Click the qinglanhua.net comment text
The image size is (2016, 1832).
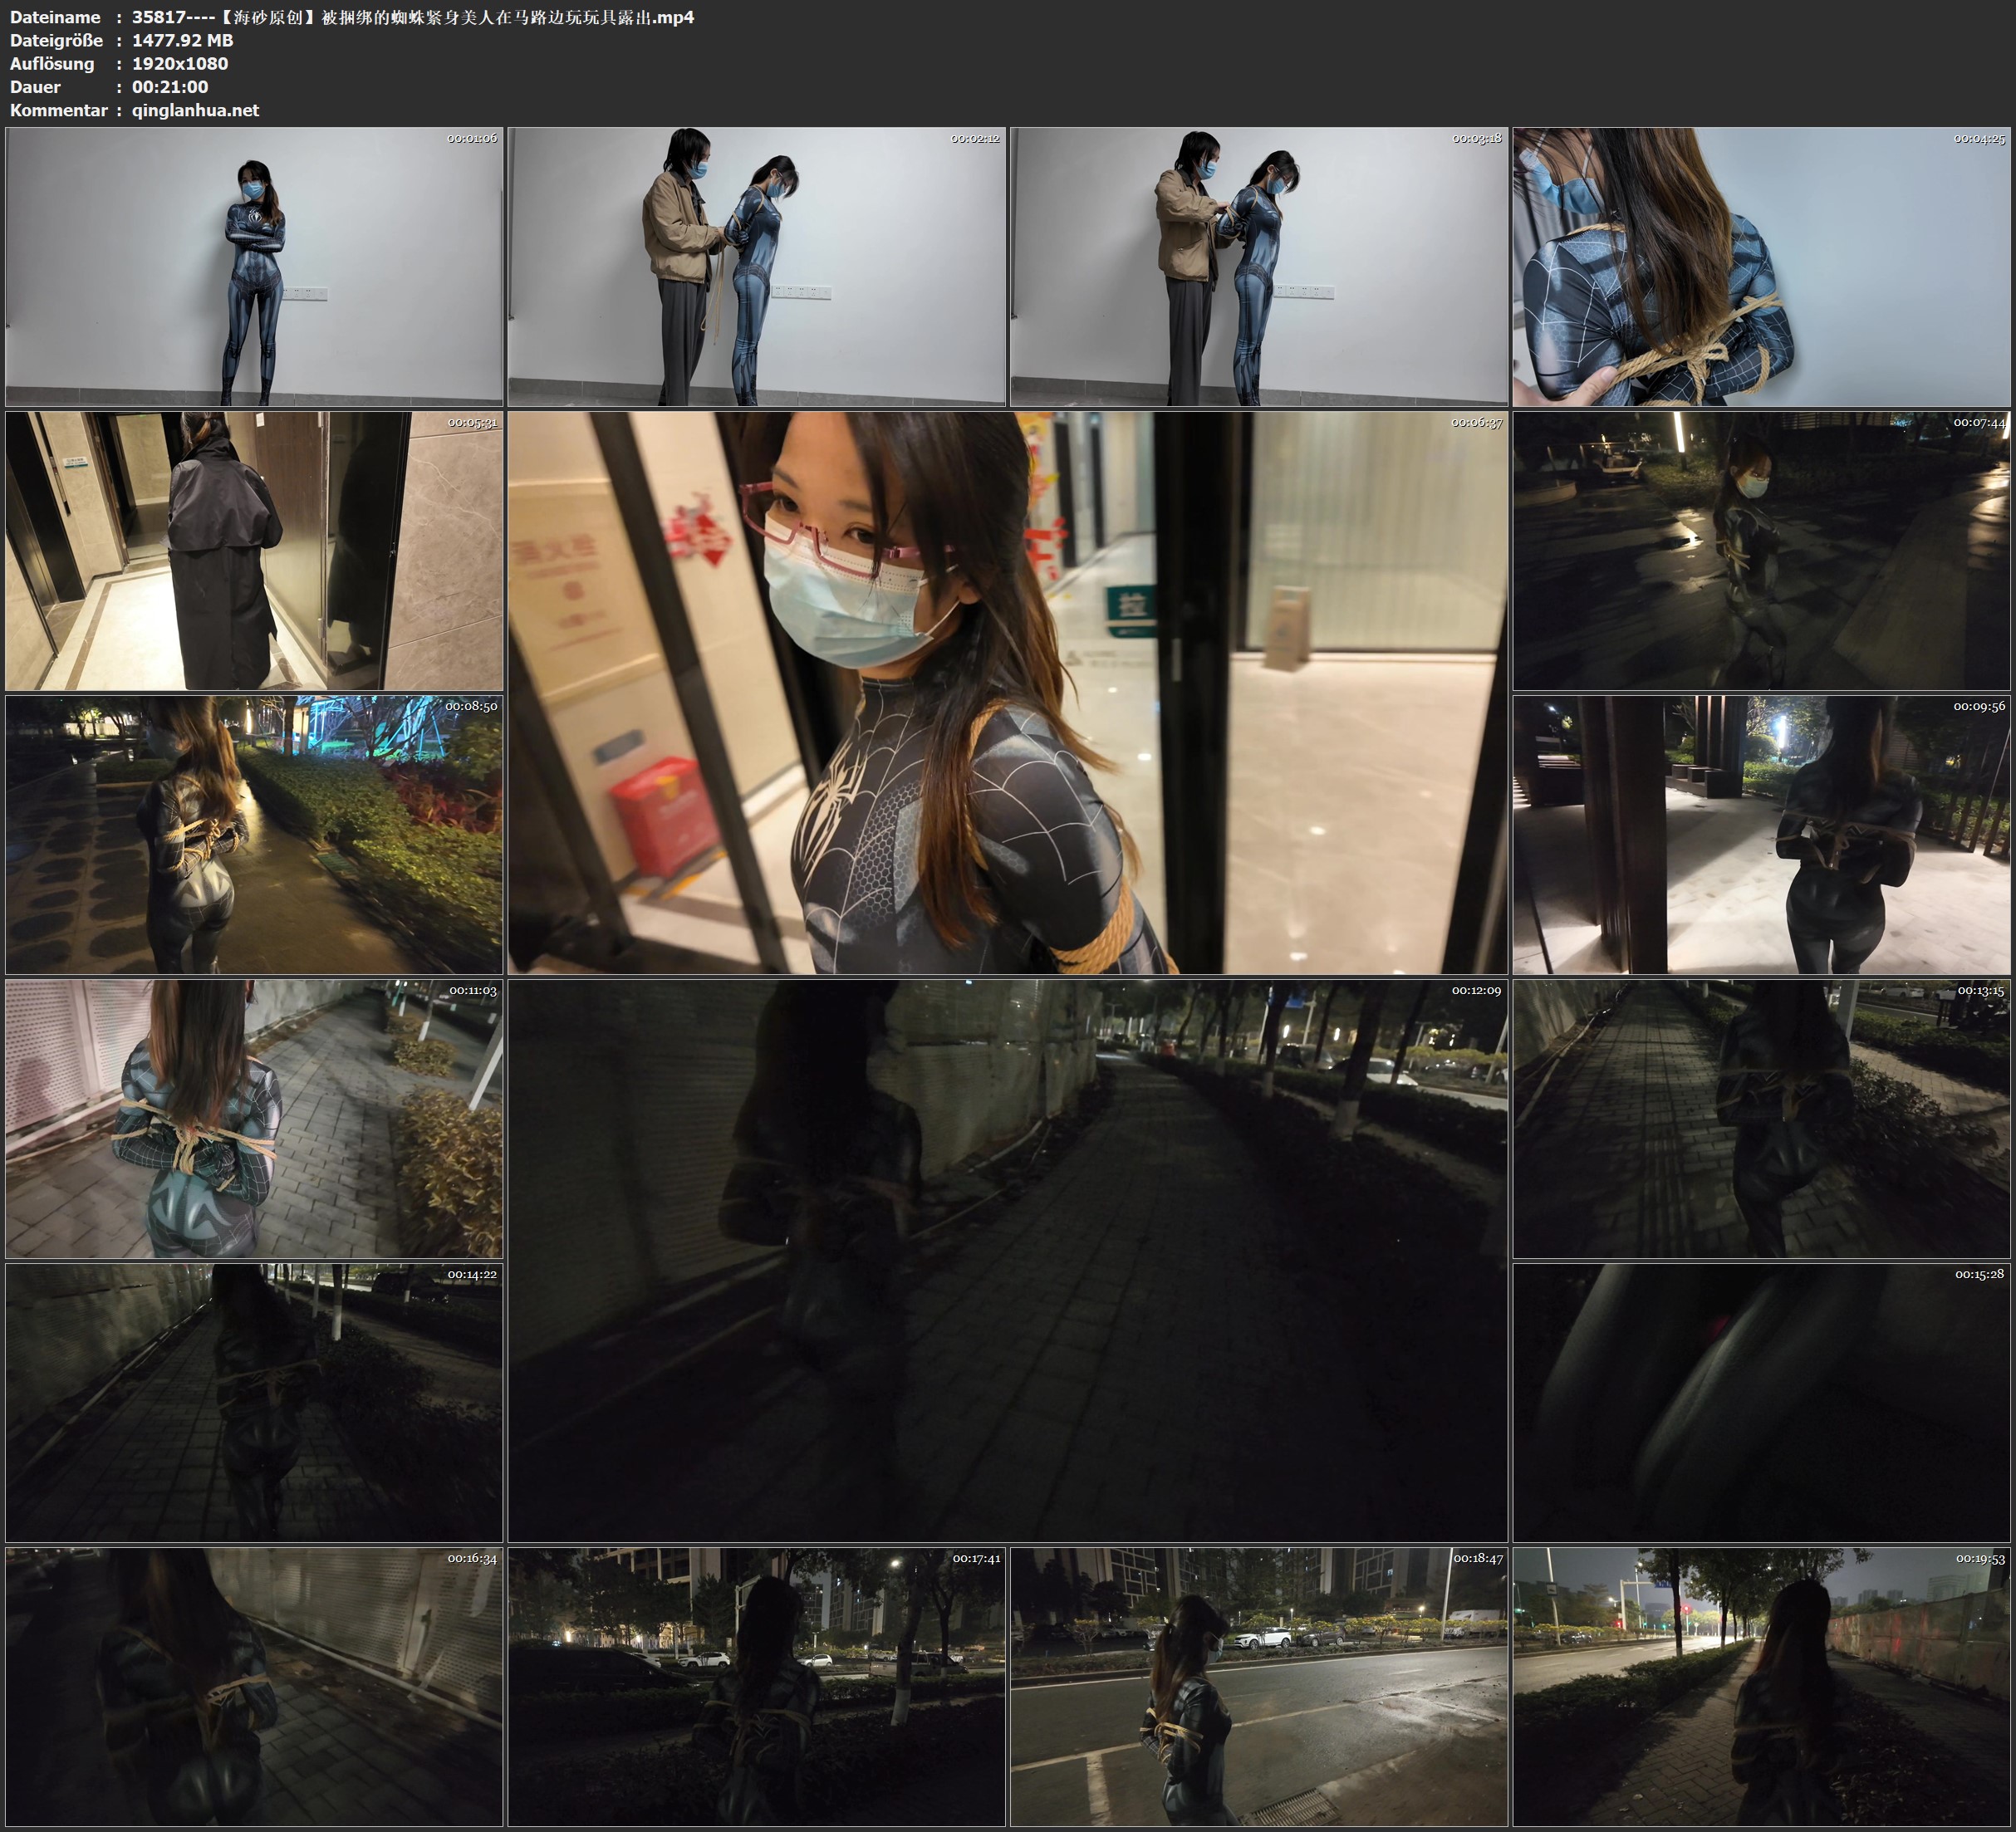(195, 110)
